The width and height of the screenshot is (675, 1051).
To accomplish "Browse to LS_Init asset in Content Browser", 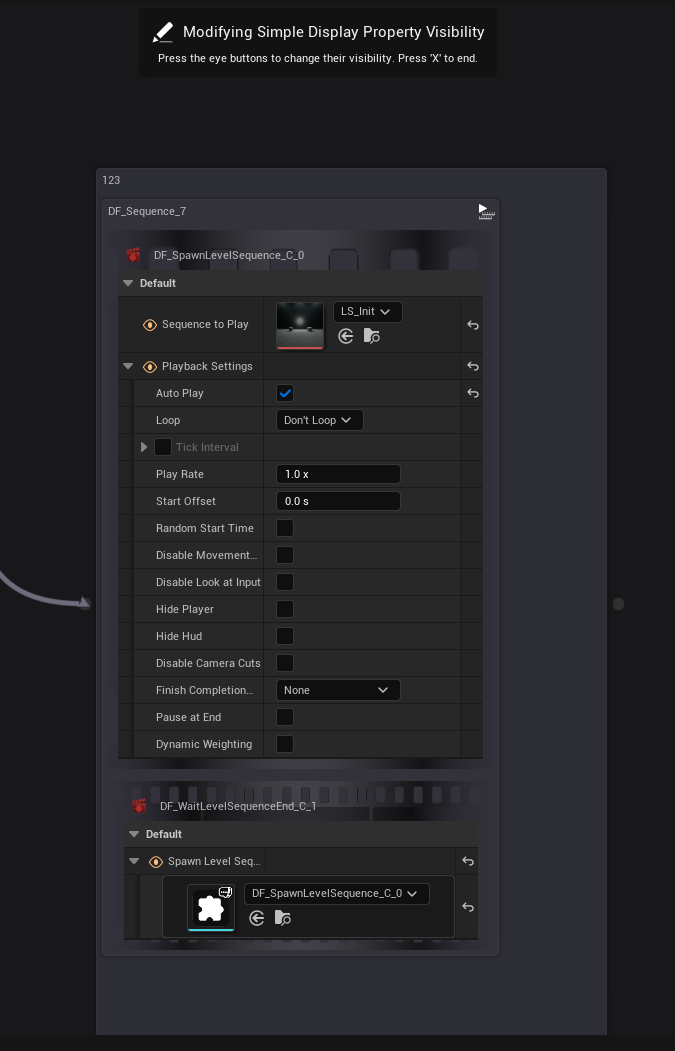I will click(371, 337).
